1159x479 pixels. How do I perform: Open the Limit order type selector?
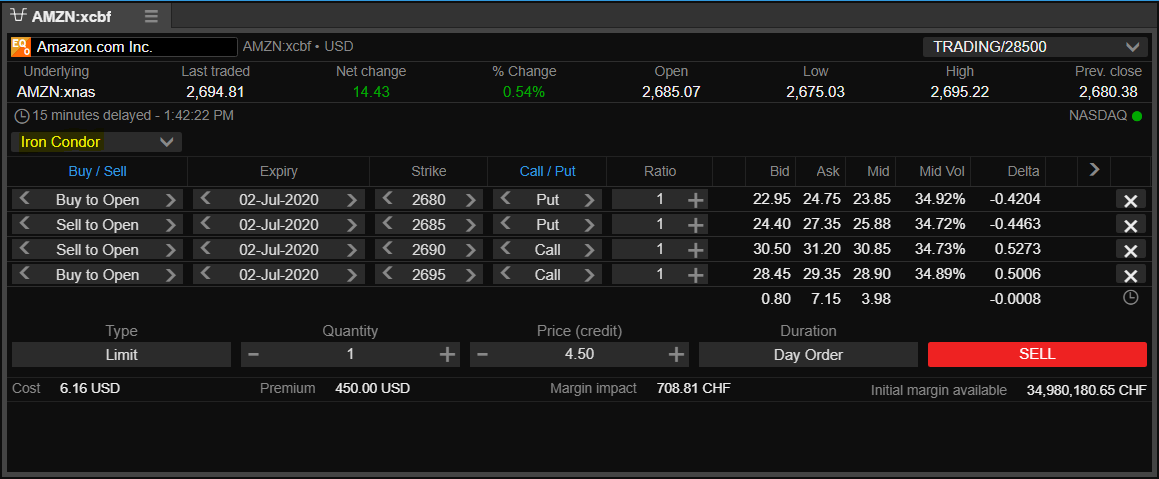(x=122, y=355)
